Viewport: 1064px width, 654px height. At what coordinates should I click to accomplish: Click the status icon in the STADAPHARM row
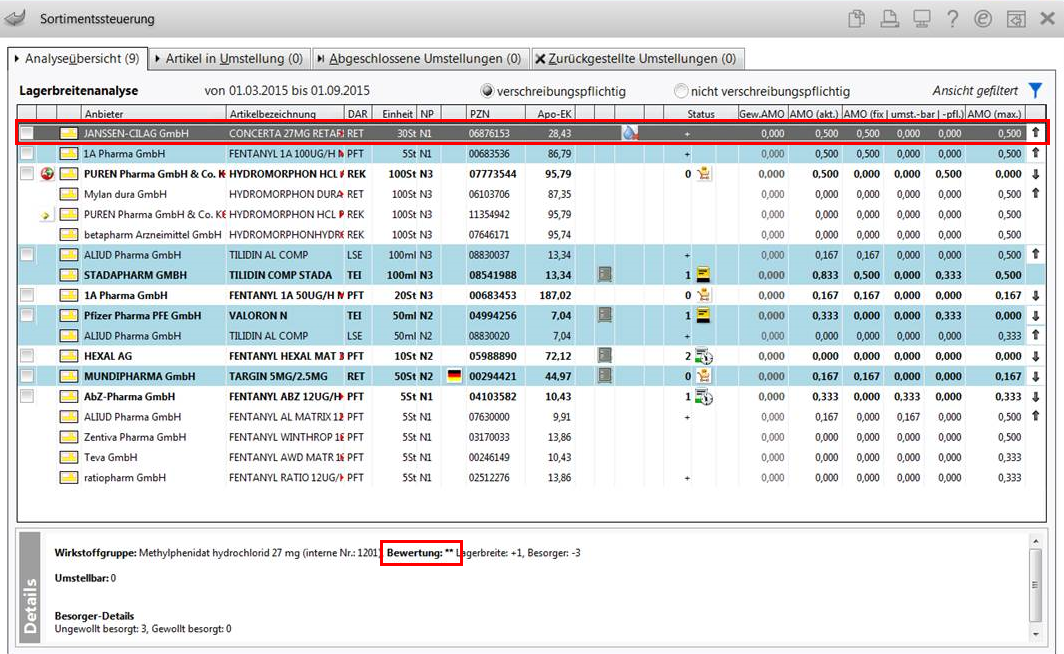704,275
